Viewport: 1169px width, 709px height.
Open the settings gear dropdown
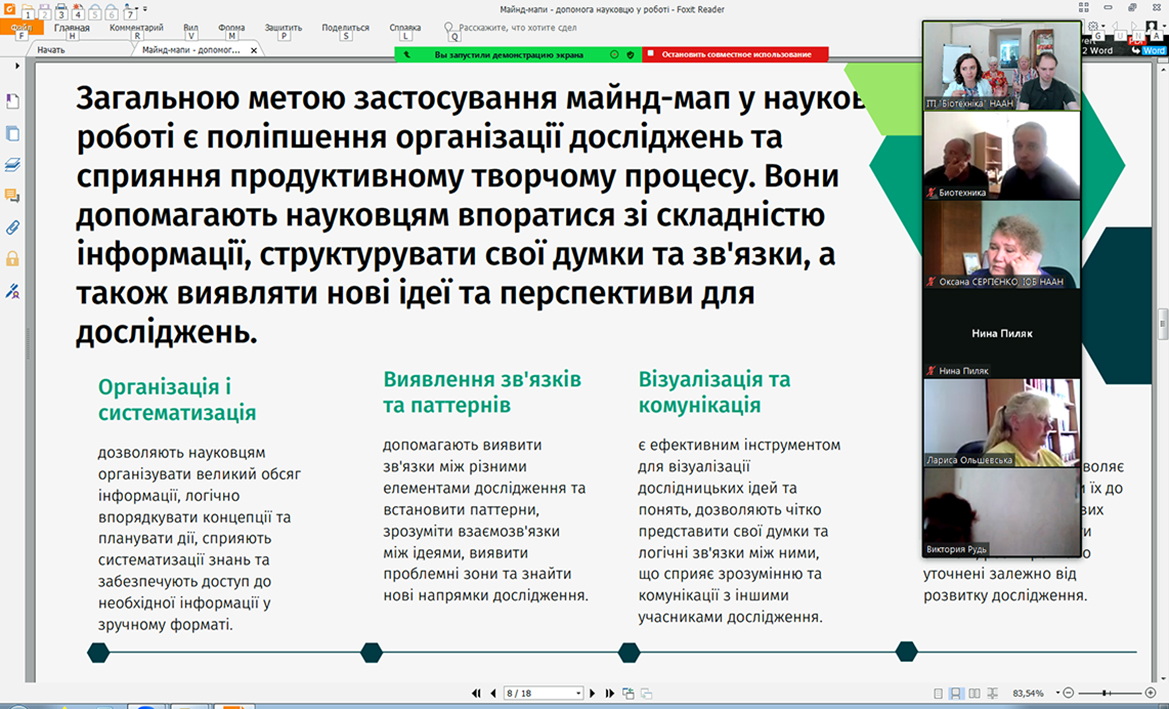click(1095, 27)
